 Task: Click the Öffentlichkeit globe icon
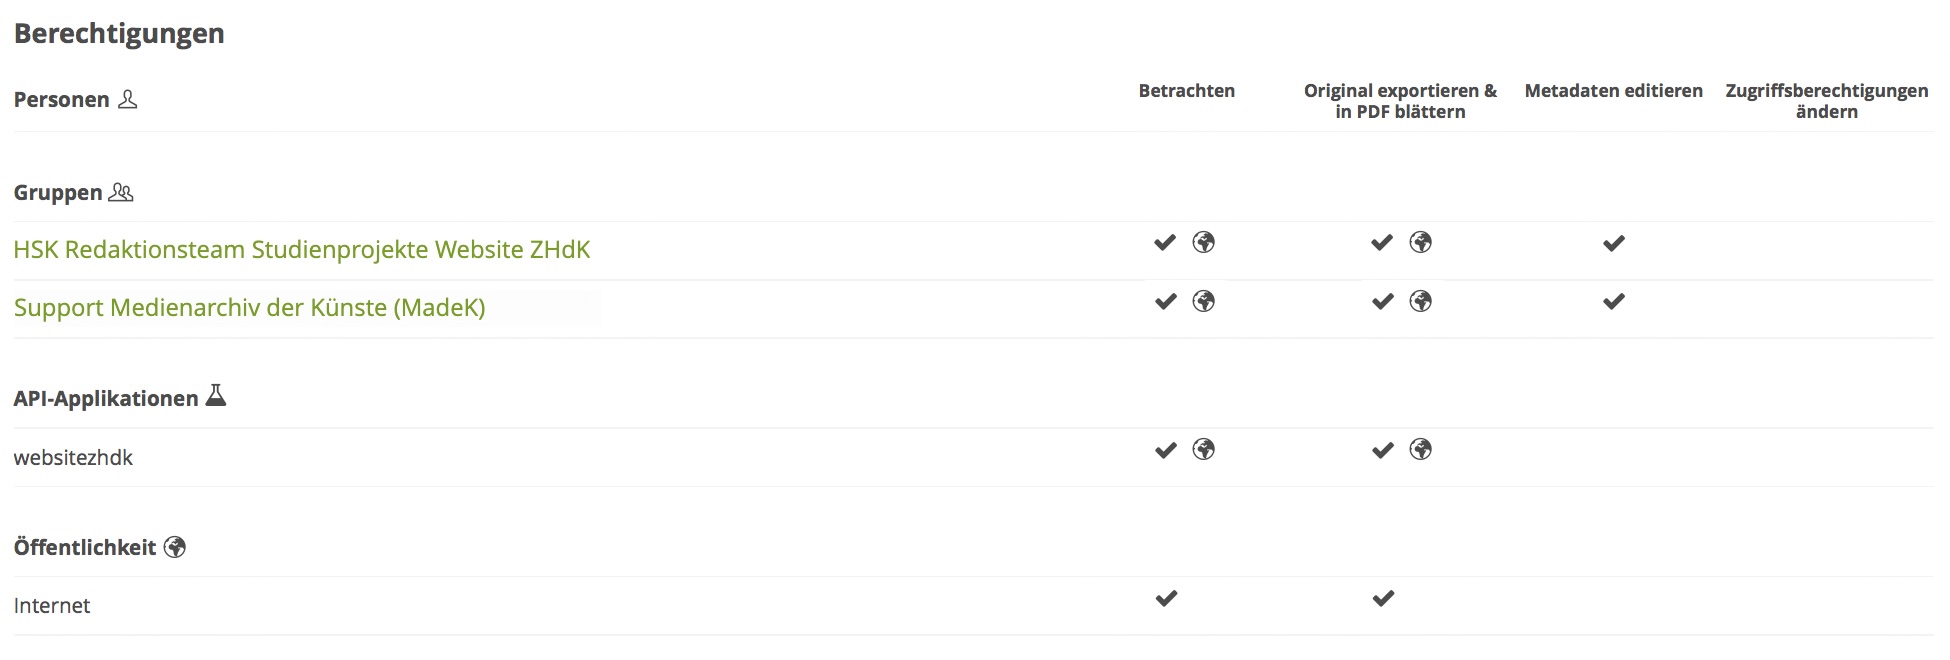point(175,547)
